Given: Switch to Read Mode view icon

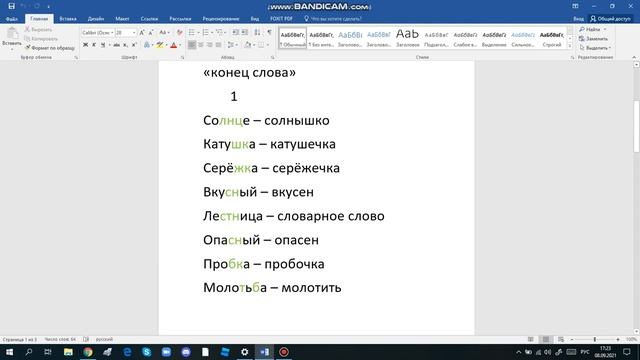Looking at the screenshot, I should point(531,339).
